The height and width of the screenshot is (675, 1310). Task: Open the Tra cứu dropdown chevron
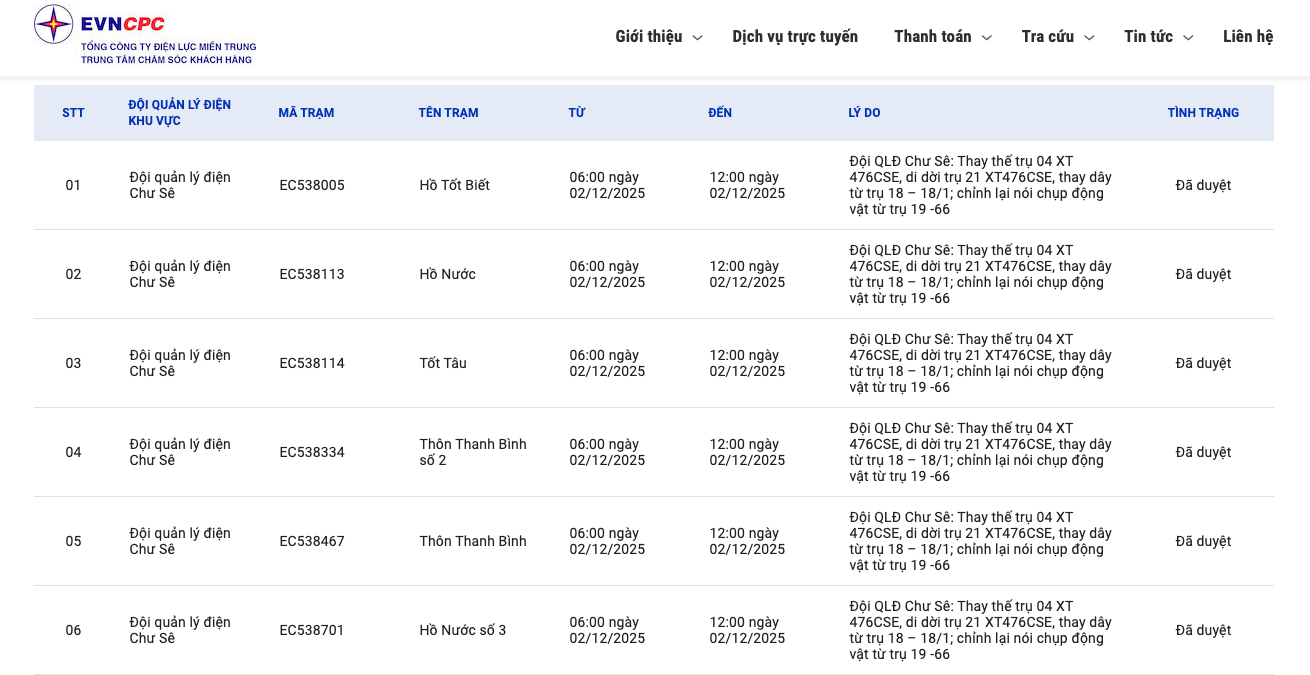(x=1090, y=38)
